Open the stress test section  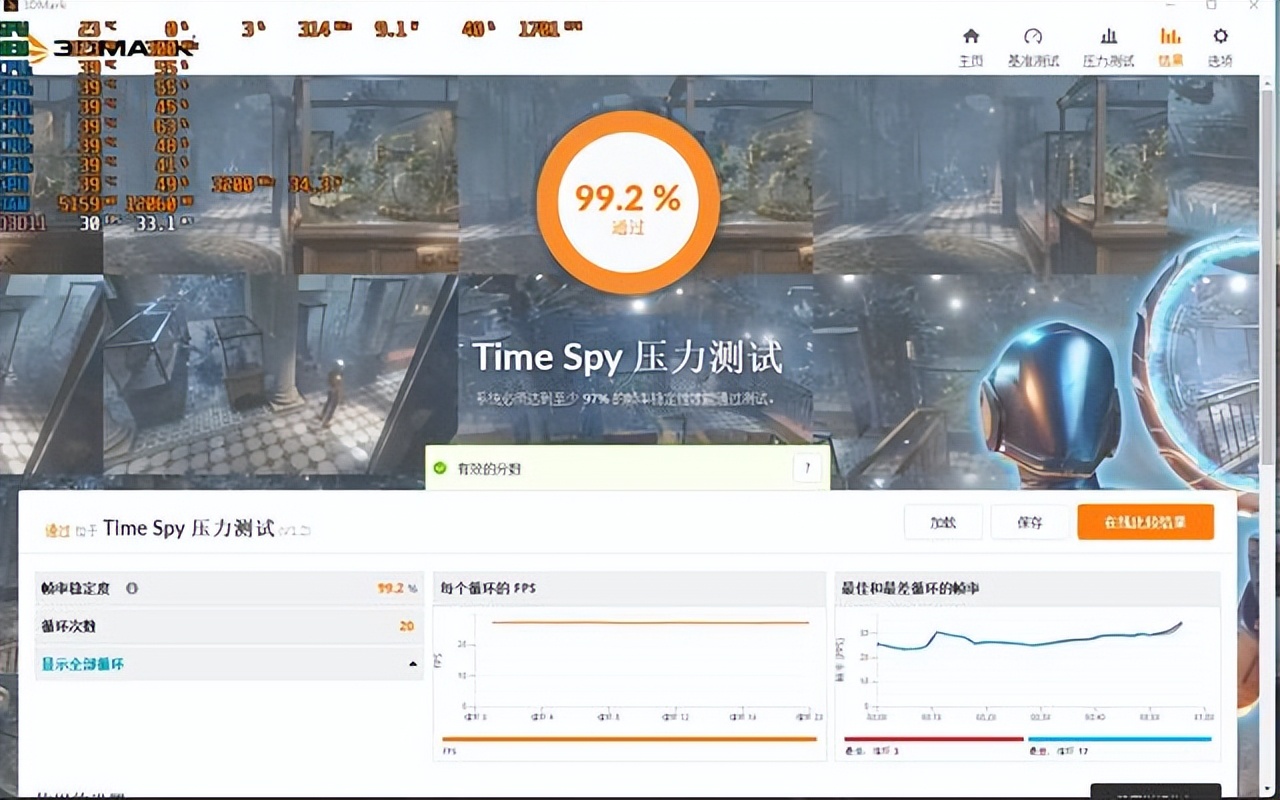(x=1107, y=45)
